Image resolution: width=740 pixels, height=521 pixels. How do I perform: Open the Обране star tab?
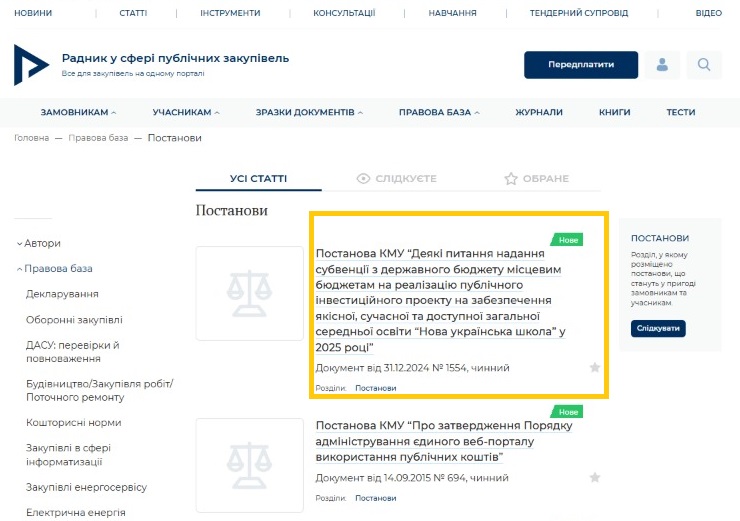(x=537, y=178)
